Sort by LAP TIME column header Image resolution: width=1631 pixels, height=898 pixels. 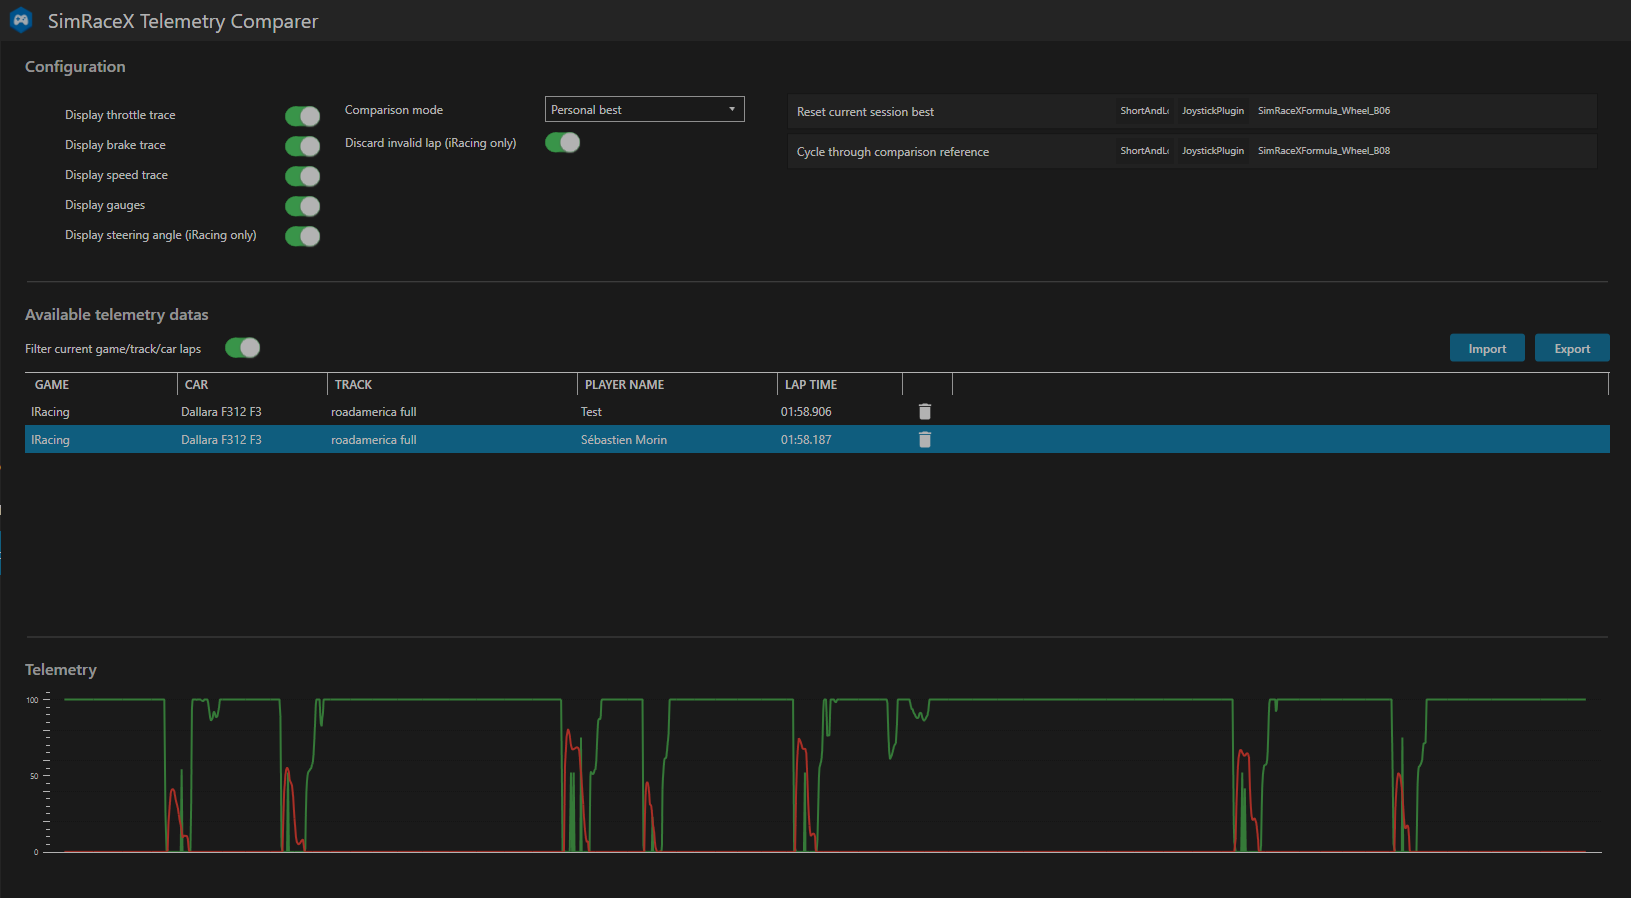point(840,385)
